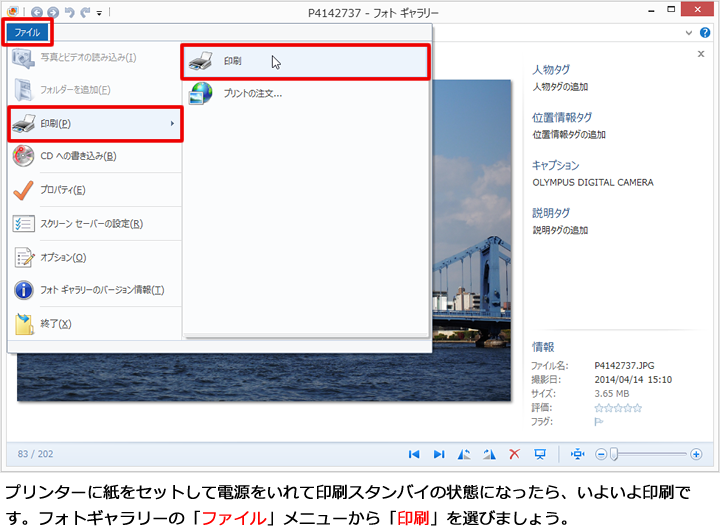Click the 人物タグ heading

[x=551, y=70]
